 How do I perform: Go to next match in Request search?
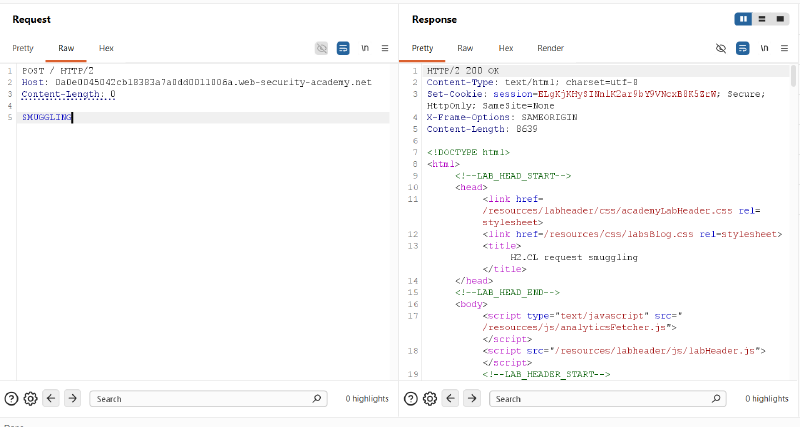point(72,398)
